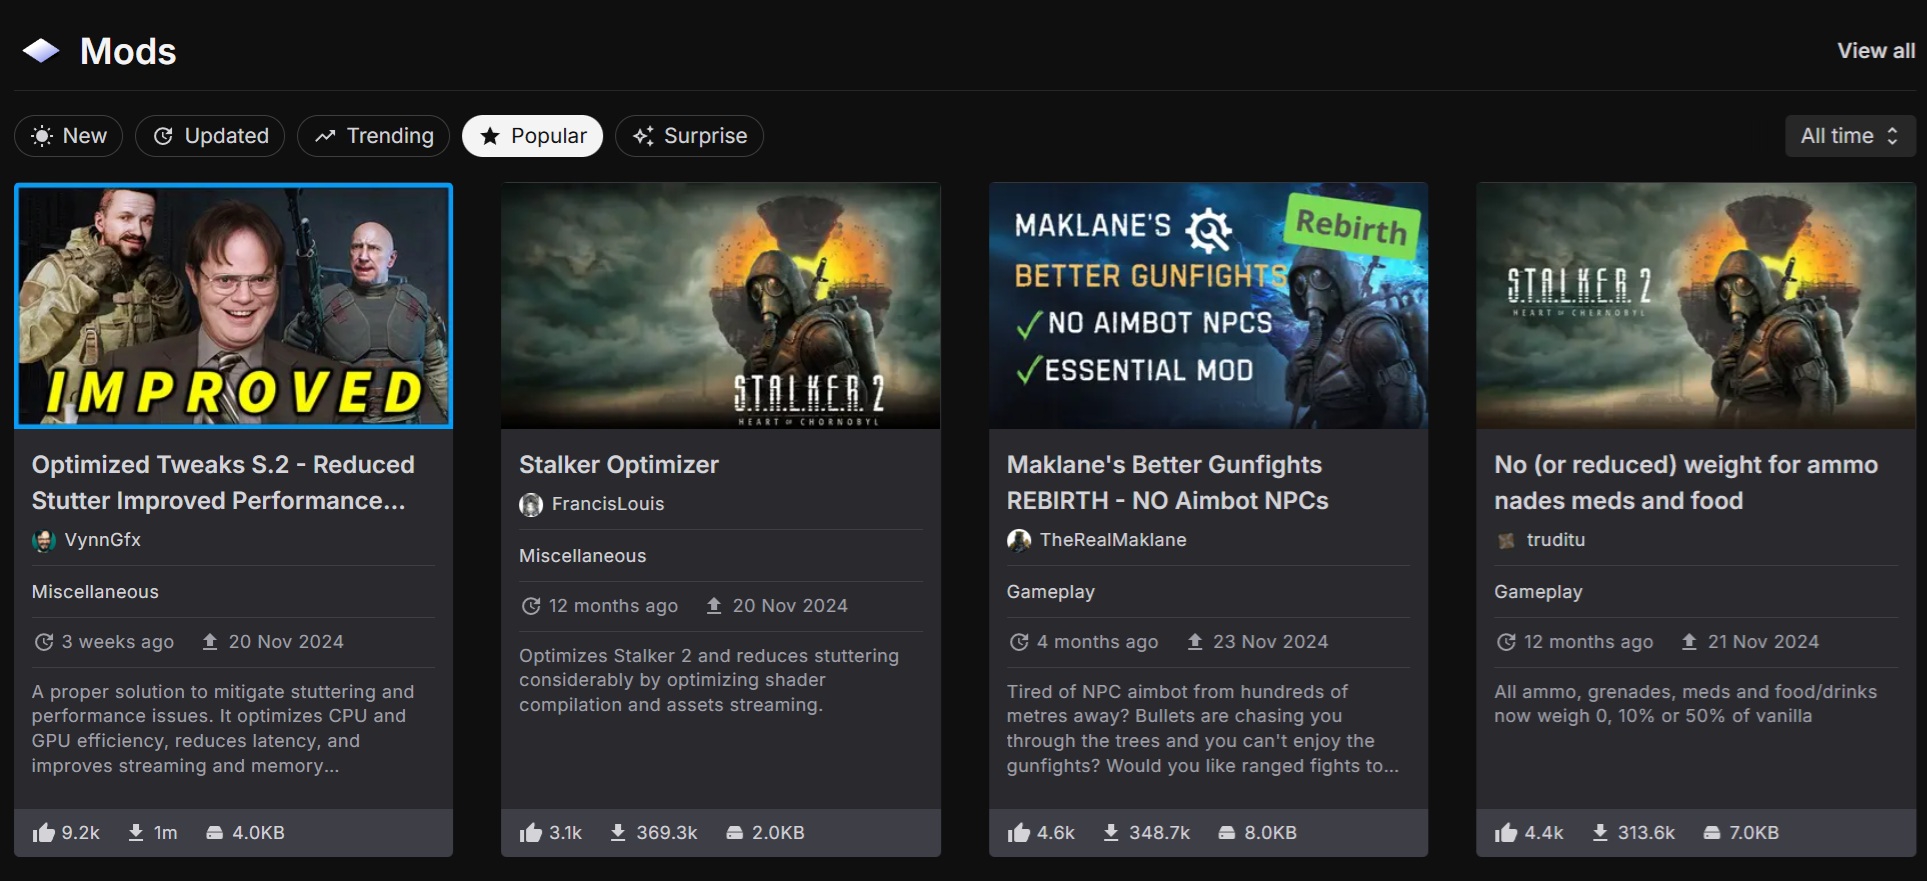Click download icon beside 348.7k
This screenshot has width=1927, height=881.
[x=1111, y=832]
